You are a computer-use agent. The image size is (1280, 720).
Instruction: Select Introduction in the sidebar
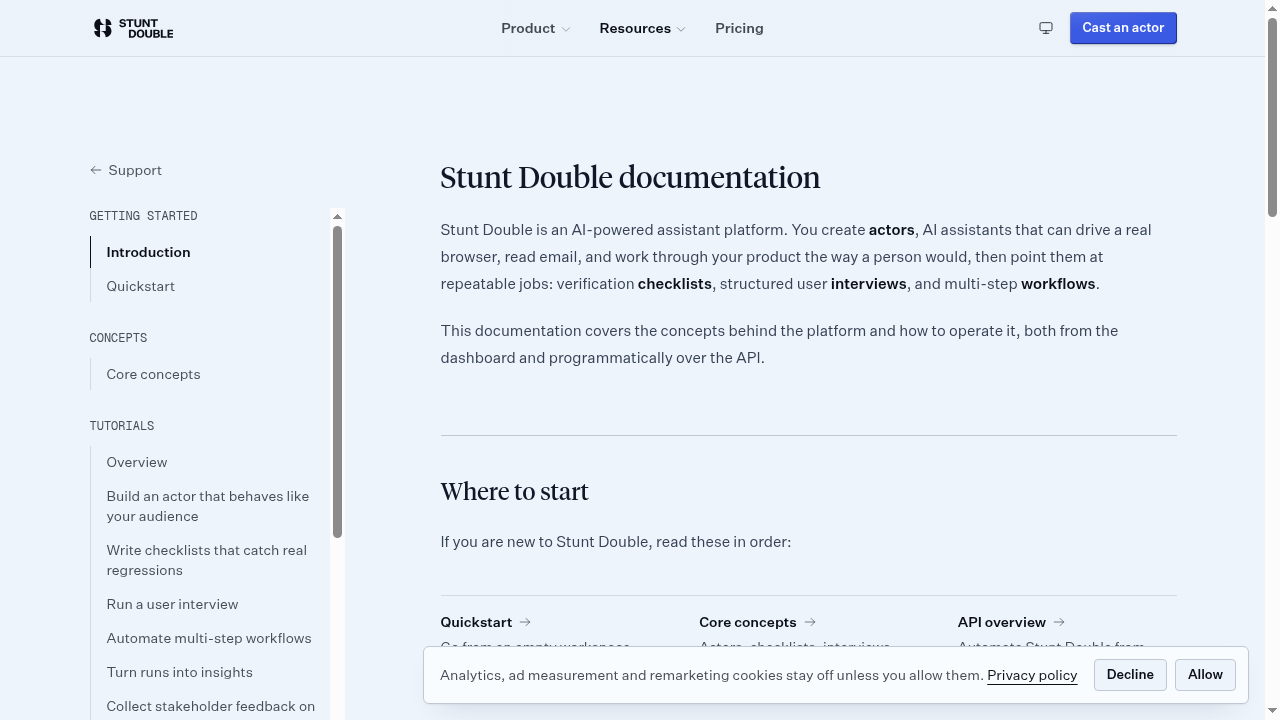pyautogui.click(x=148, y=252)
